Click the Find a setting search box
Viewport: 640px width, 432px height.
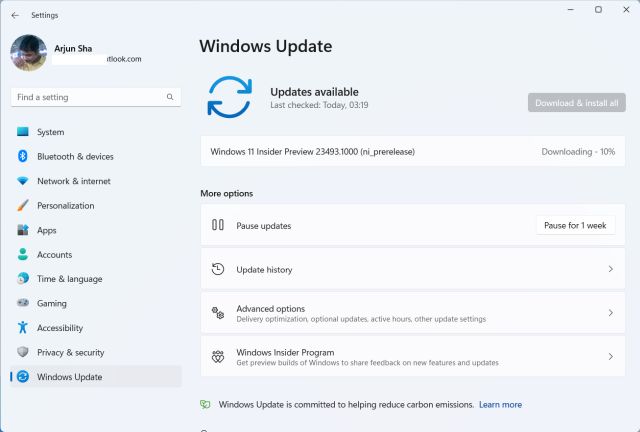click(88, 97)
